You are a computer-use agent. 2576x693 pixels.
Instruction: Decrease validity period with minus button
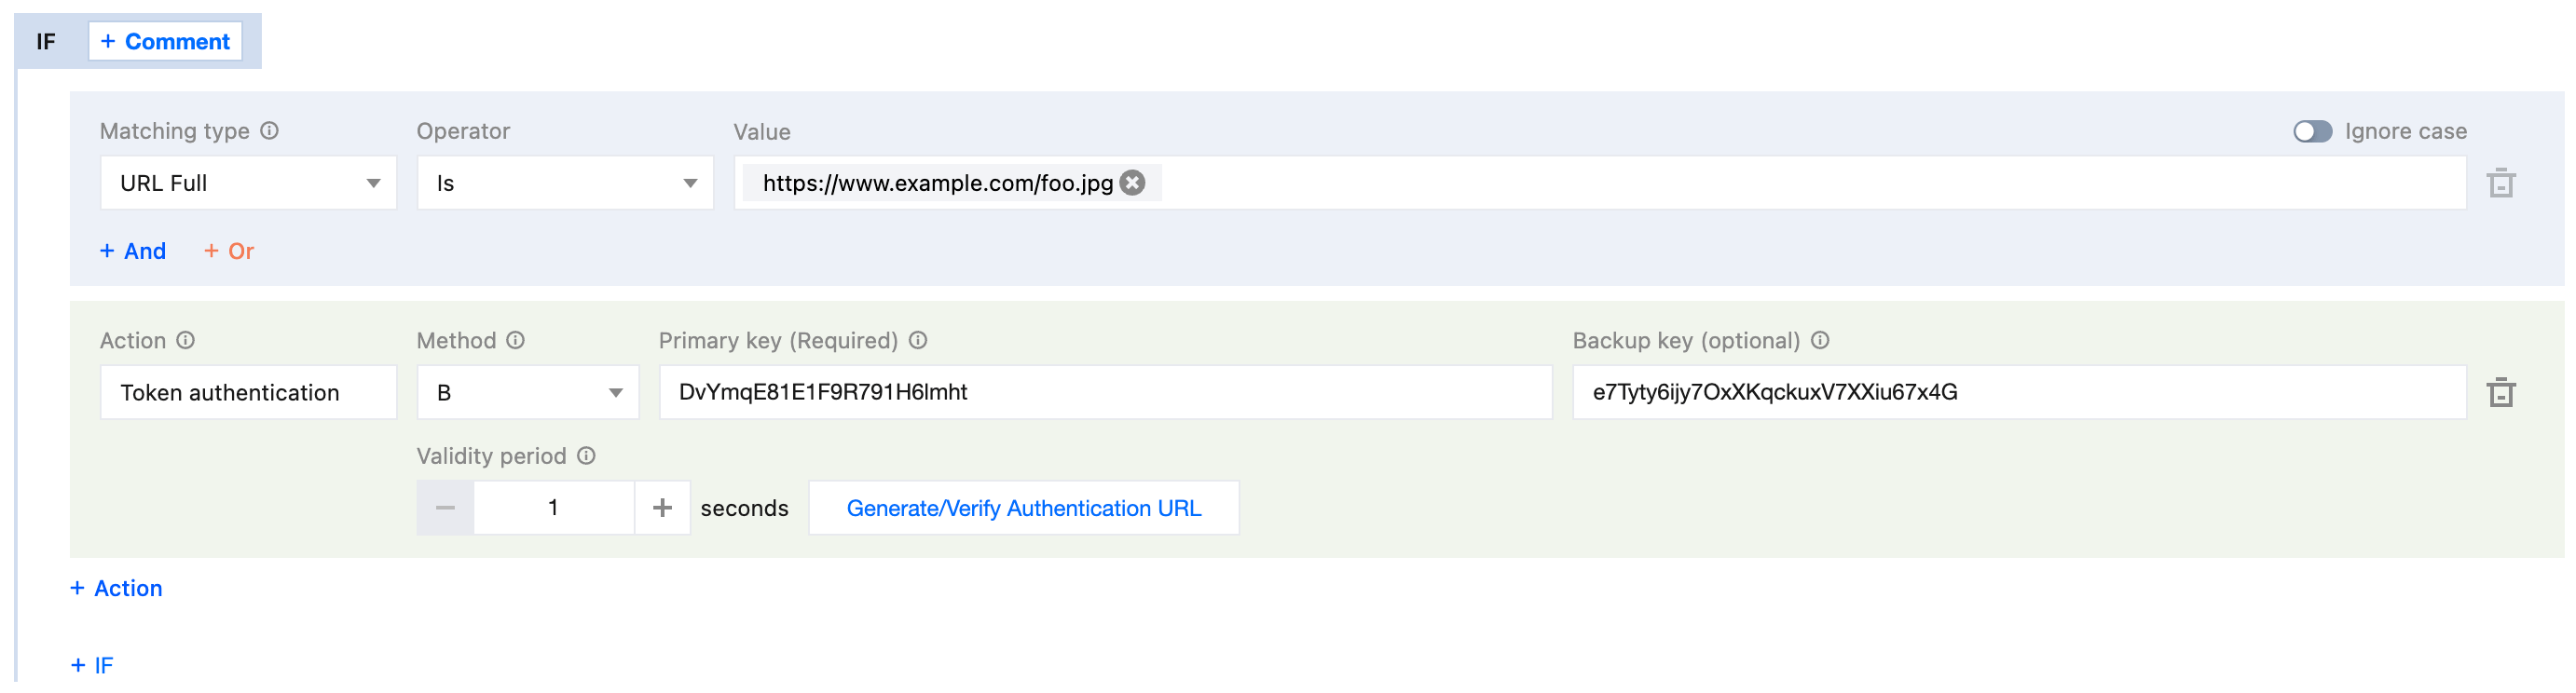click(x=445, y=508)
